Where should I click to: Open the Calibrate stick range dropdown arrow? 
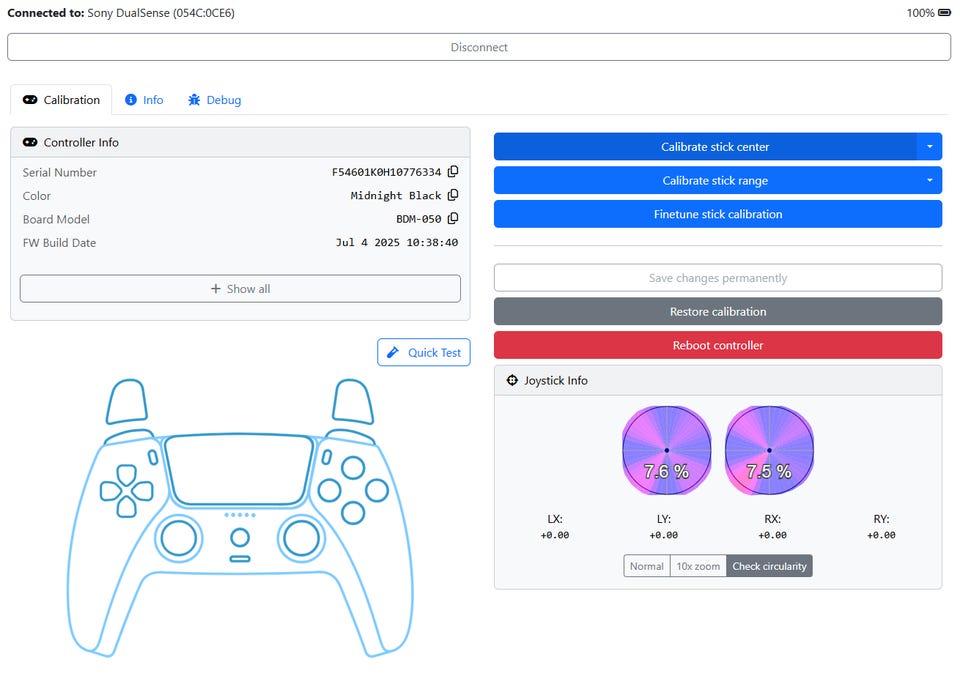pyautogui.click(x=929, y=180)
